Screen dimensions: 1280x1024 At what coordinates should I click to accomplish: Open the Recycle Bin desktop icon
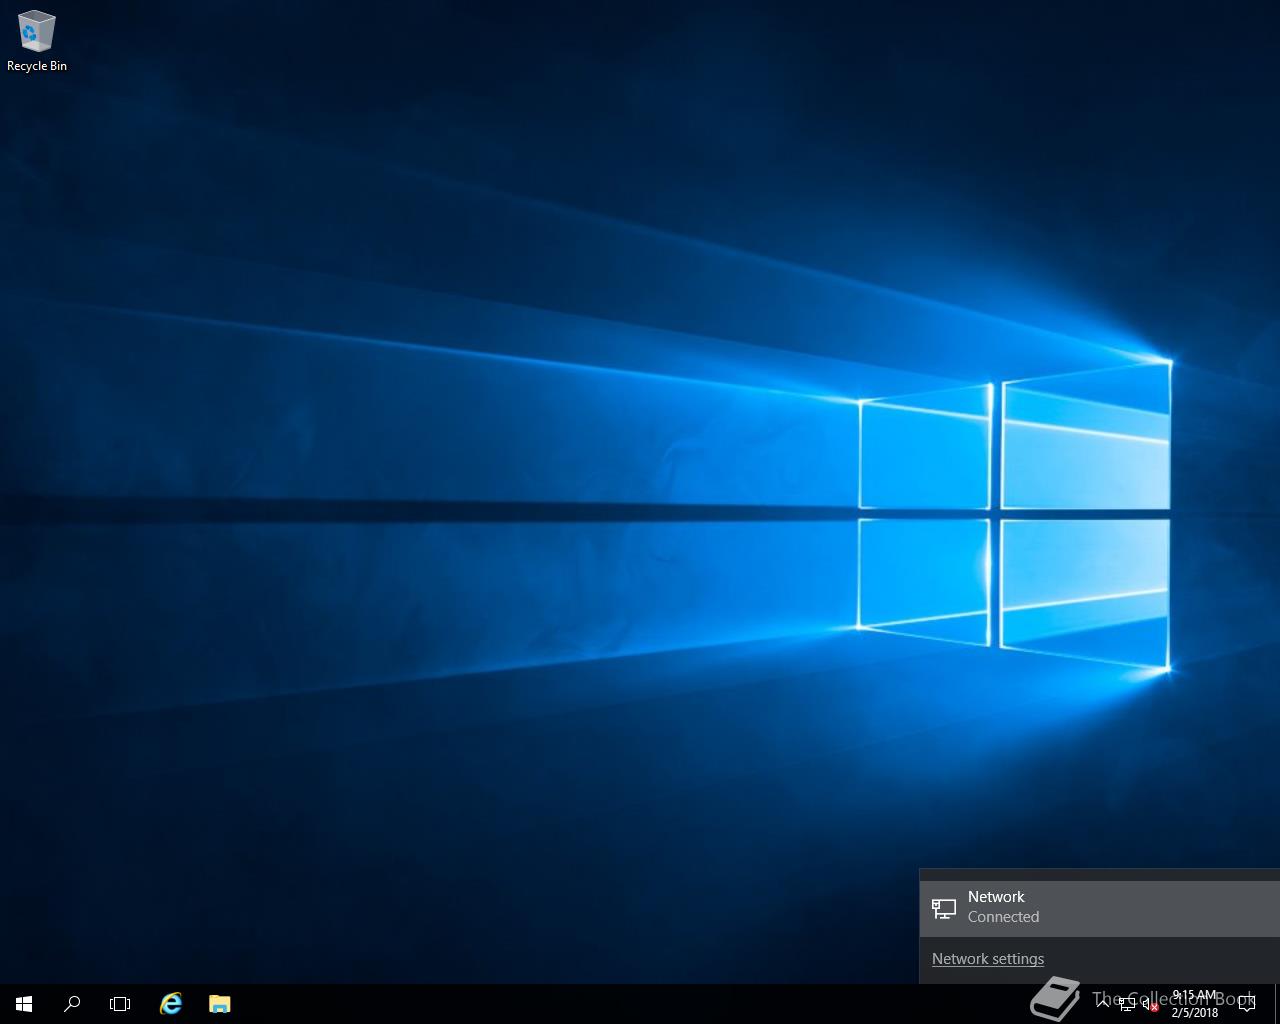coord(37,42)
